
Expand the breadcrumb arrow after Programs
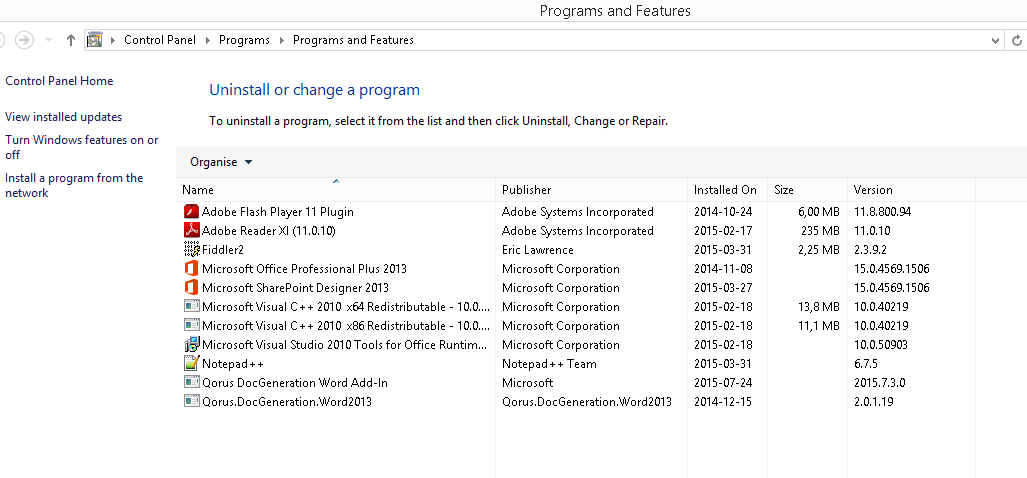(282, 40)
